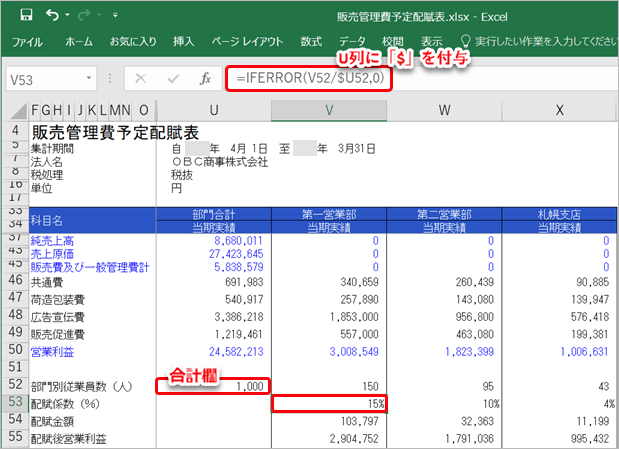Screen dimensions: 619x449
Task: Click the cell with value 103,797
Action: 359,421
